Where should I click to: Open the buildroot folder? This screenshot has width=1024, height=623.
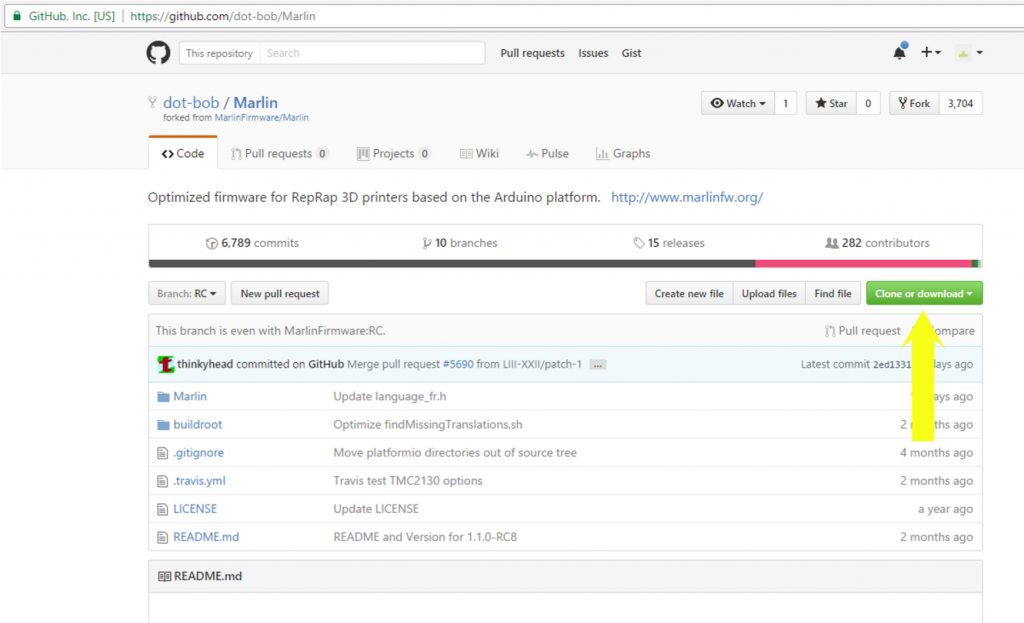coord(197,424)
